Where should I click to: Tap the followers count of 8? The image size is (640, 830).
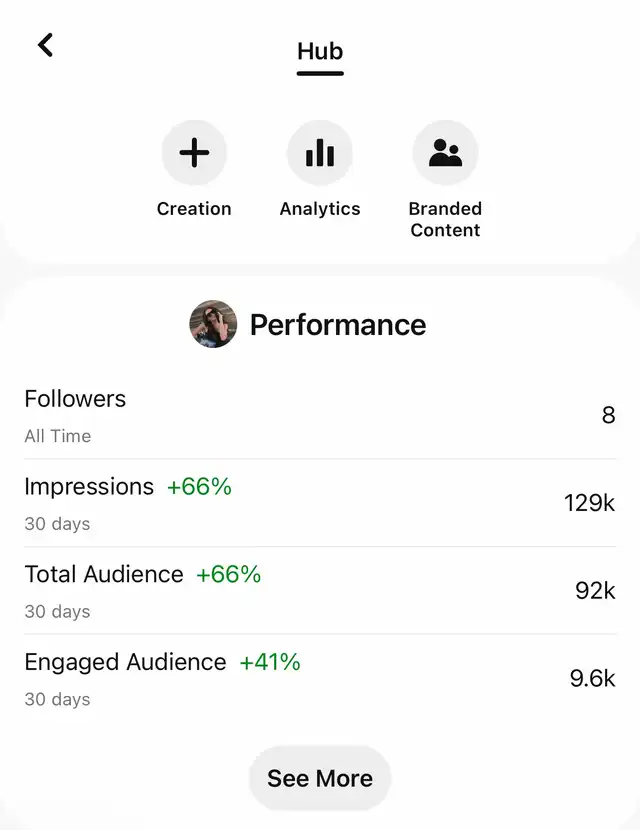608,415
